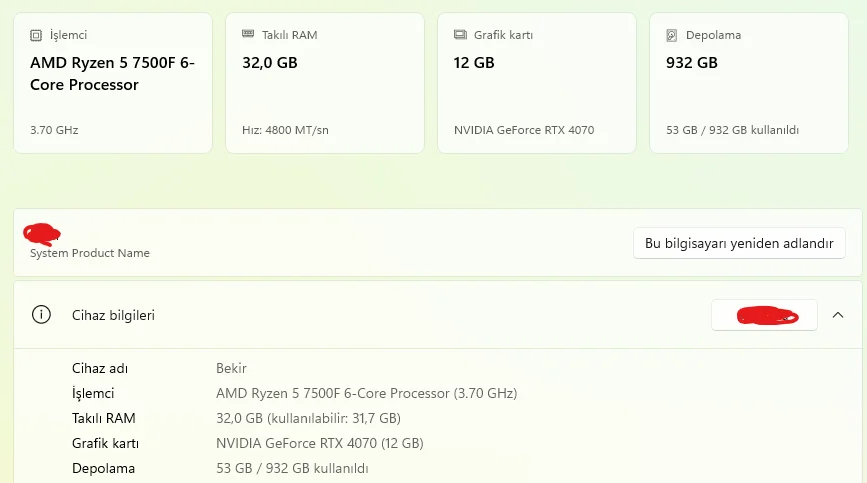This screenshot has height=483, width=867.
Task: Click the storage drive icon
Action: pos(671,35)
